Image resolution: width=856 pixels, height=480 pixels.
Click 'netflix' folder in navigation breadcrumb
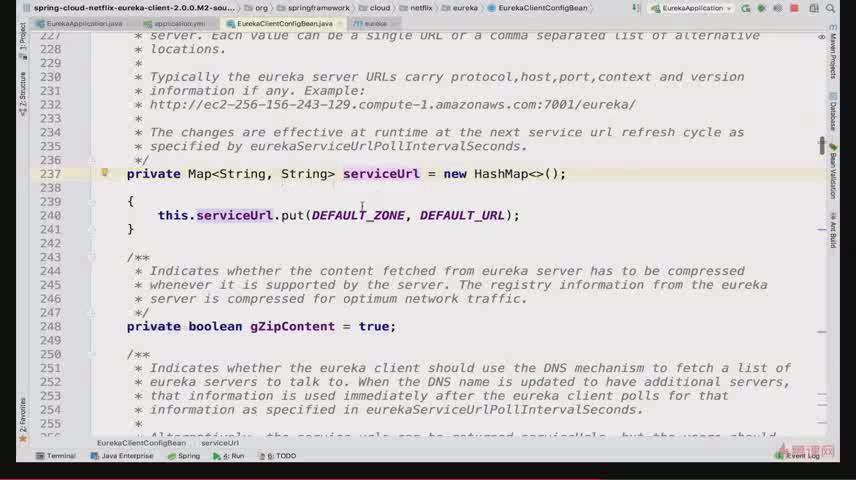[416, 8]
